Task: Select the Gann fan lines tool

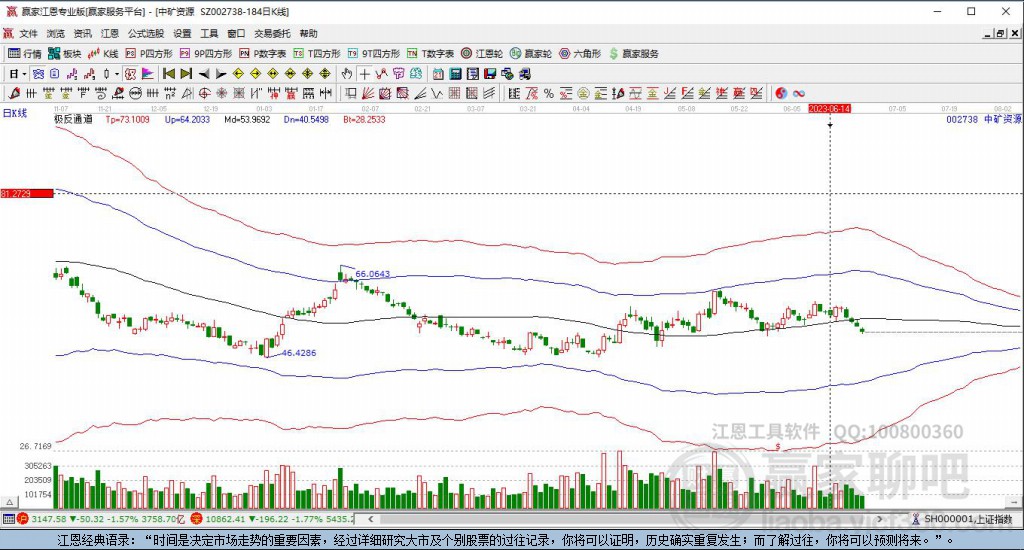Action: pyautogui.click(x=368, y=93)
